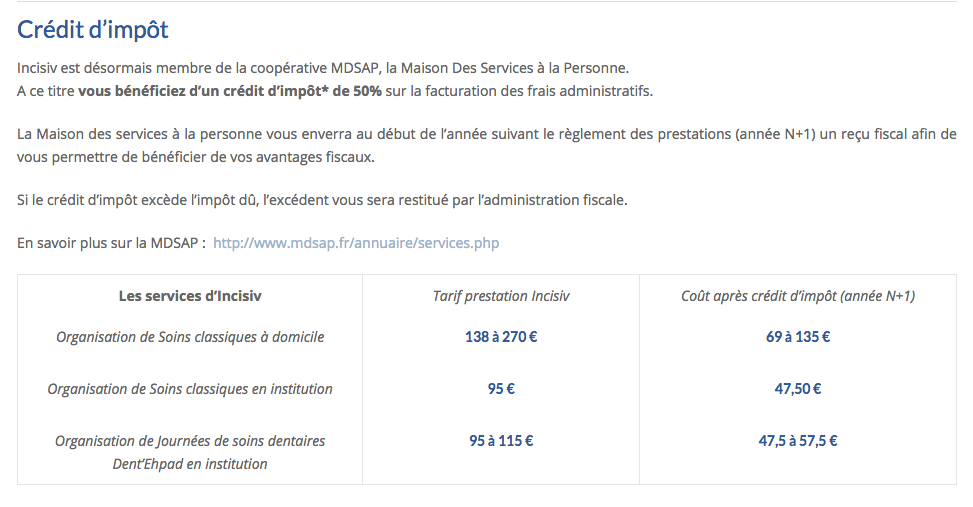This screenshot has height=507, width=973.
Task: Click the "En savoir plus sur la MDSAP" text
Action: tap(111, 243)
